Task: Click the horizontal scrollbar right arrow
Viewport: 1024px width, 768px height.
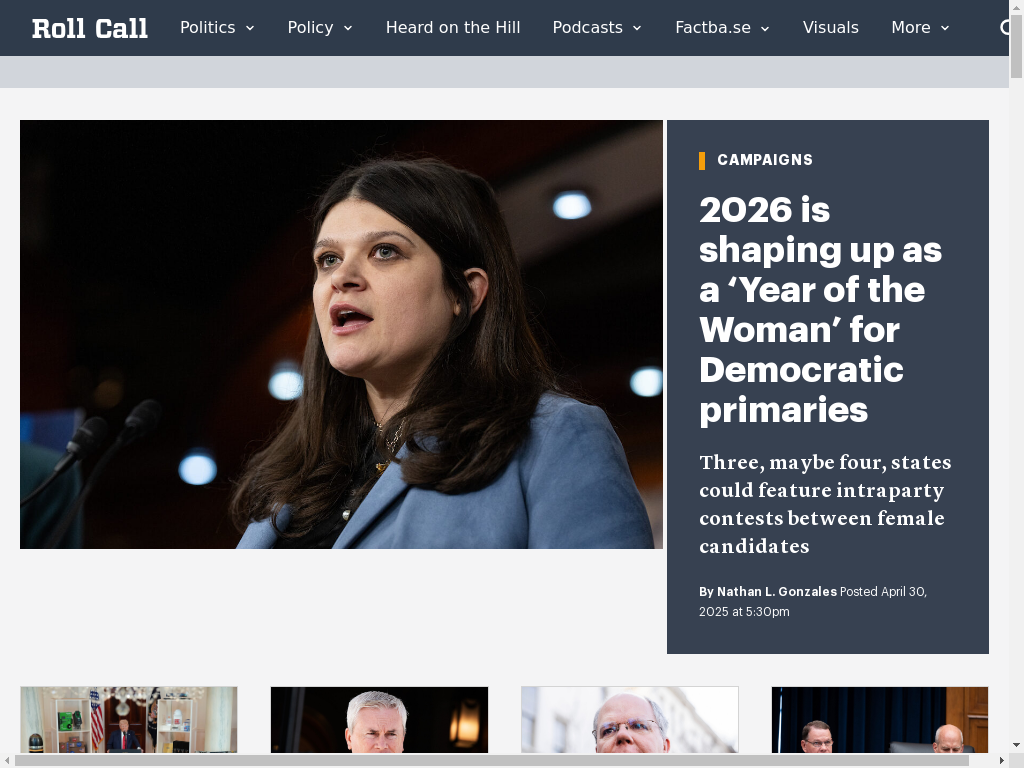Action: tap(1002, 761)
